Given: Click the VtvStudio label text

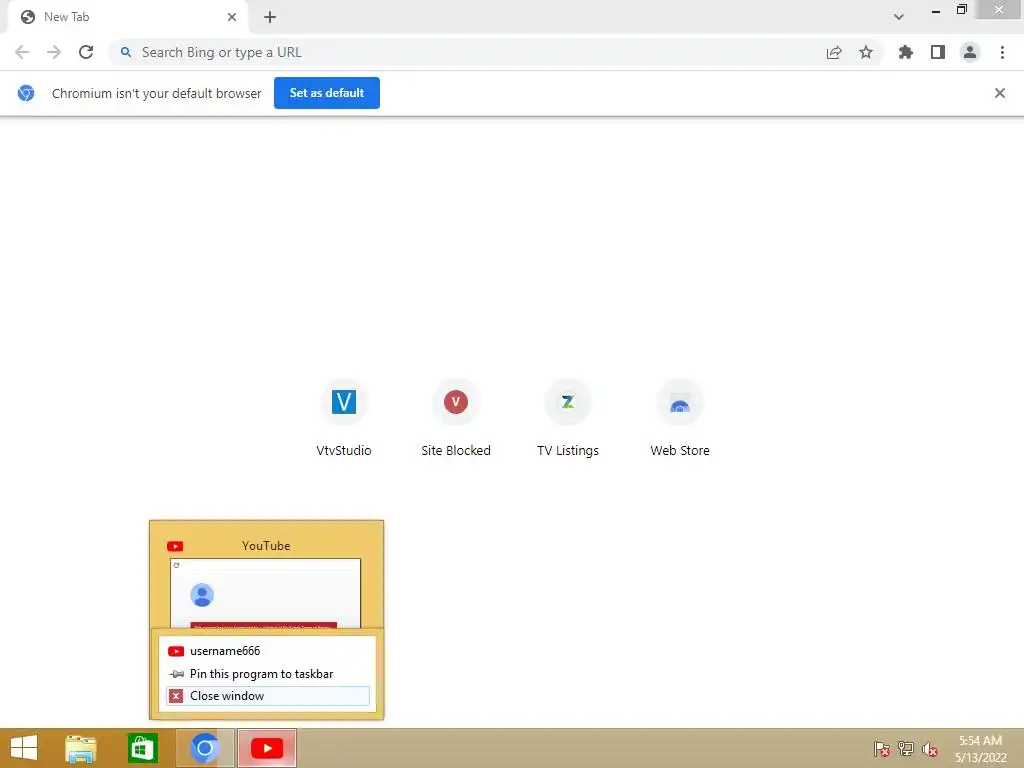Looking at the screenshot, I should pos(344,451).
